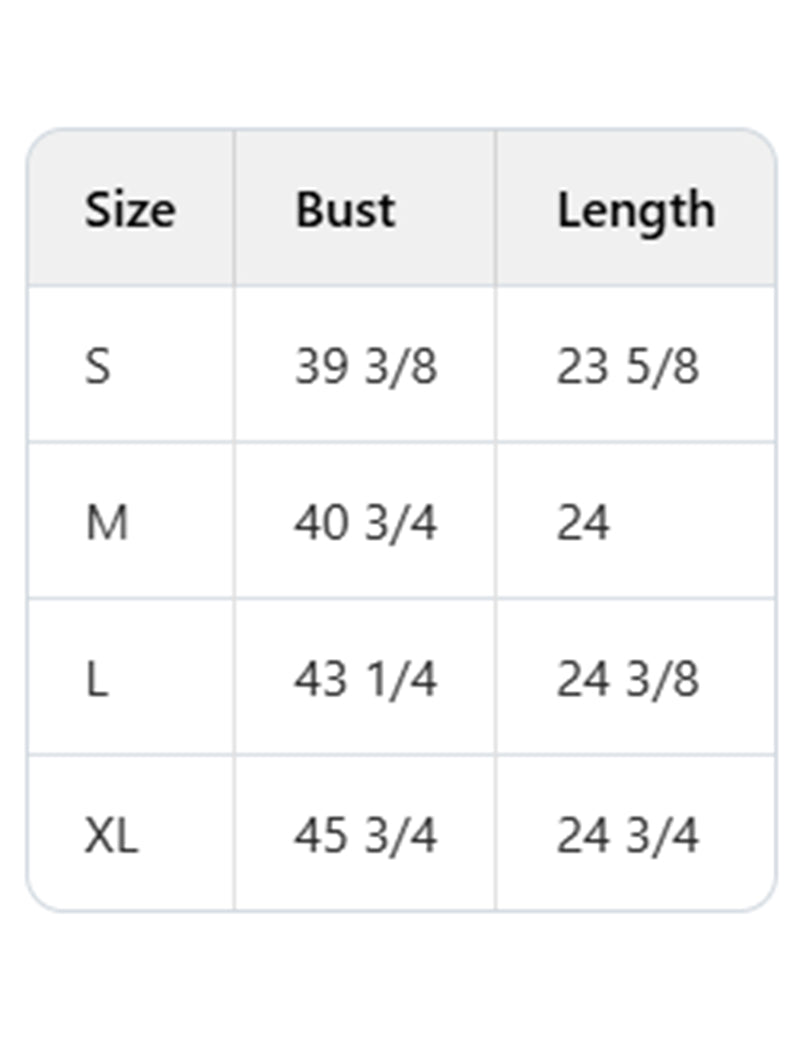
Task: Click the divider between Bust and Length headers
Action: 495,208
